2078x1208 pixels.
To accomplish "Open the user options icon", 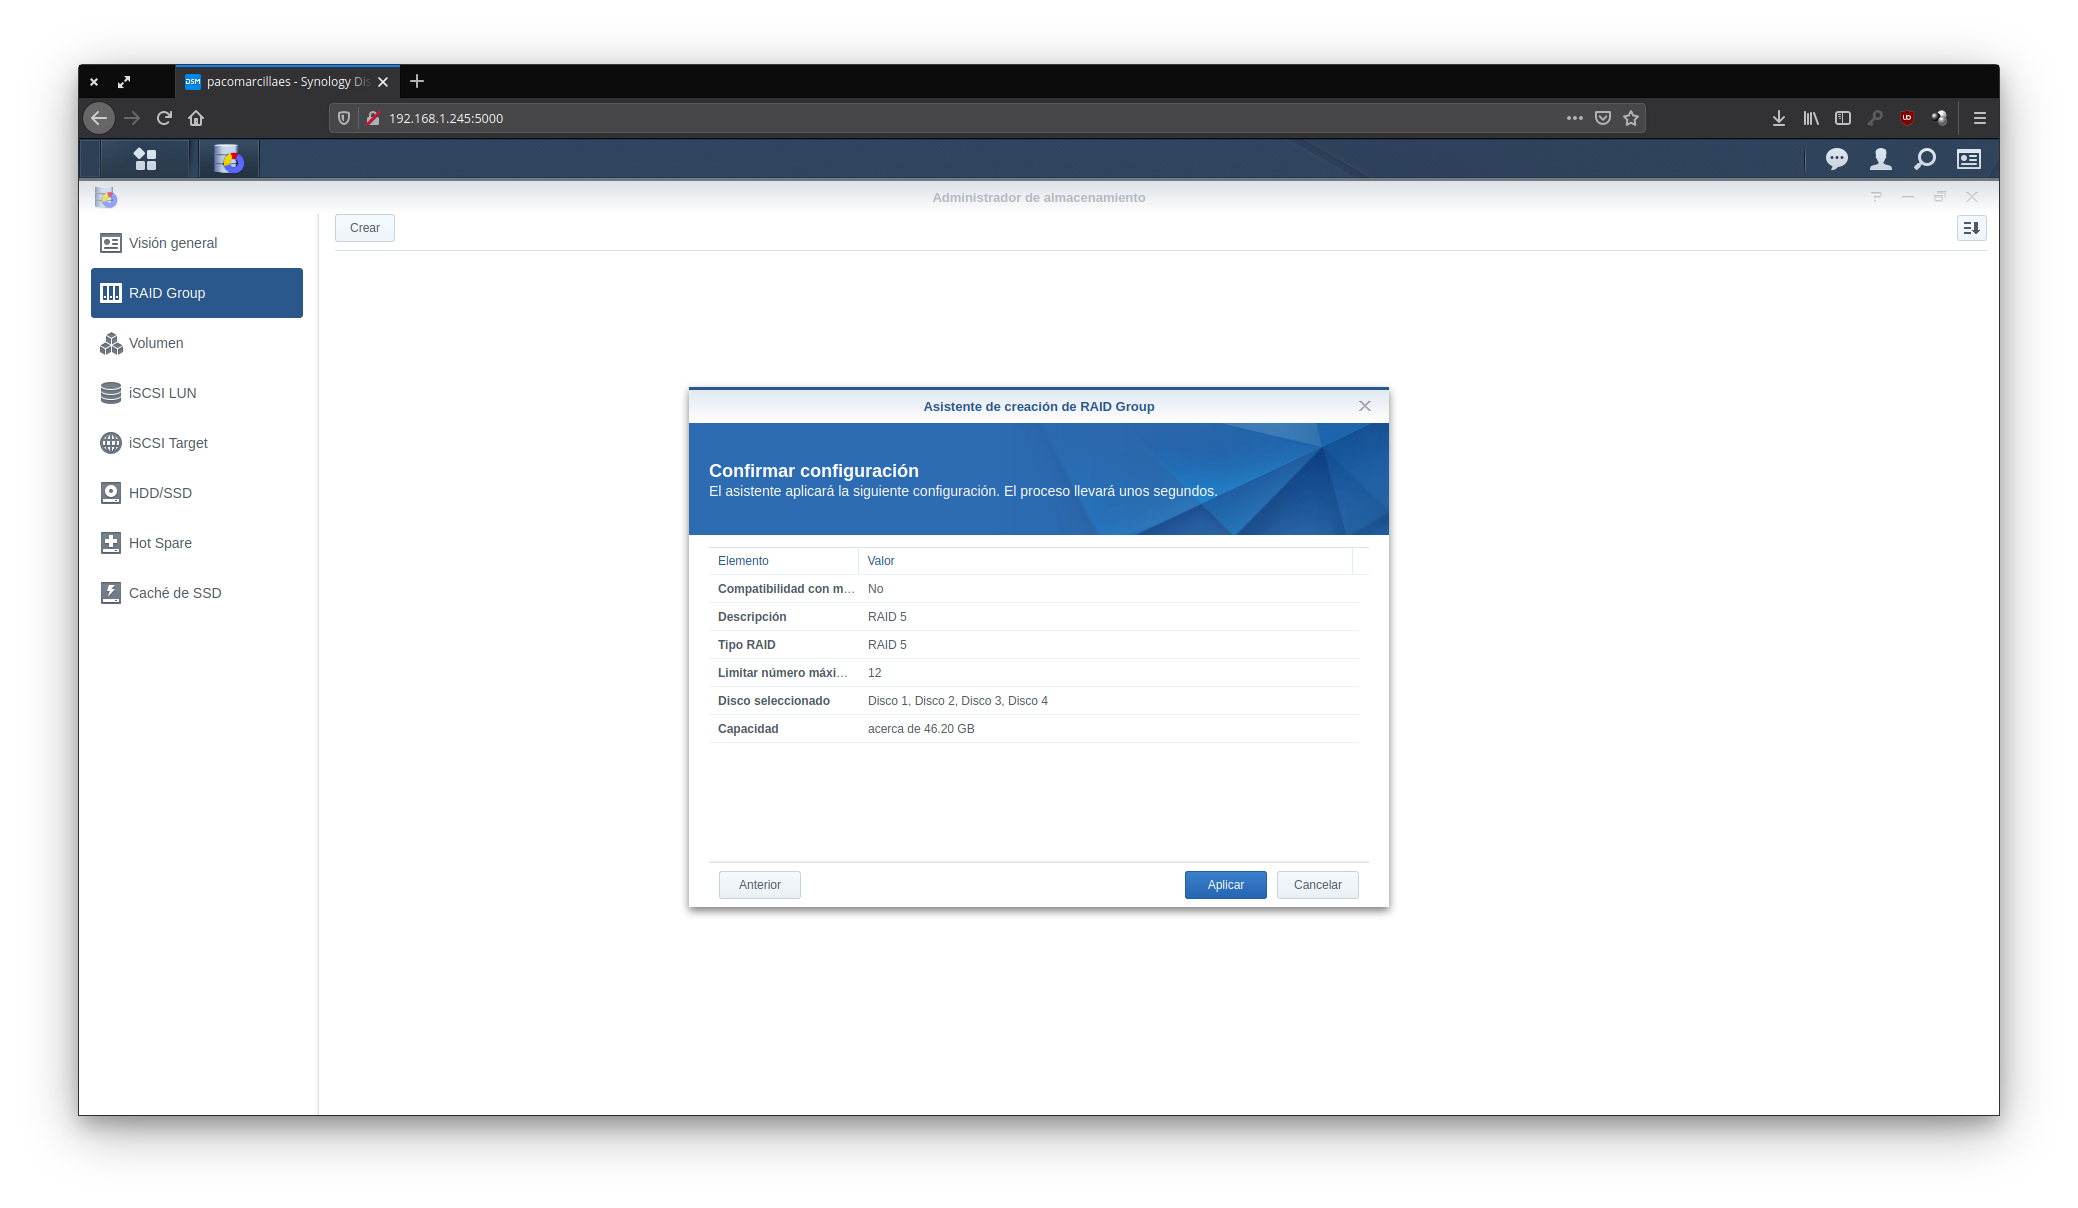I will [x=1880, y=159].
